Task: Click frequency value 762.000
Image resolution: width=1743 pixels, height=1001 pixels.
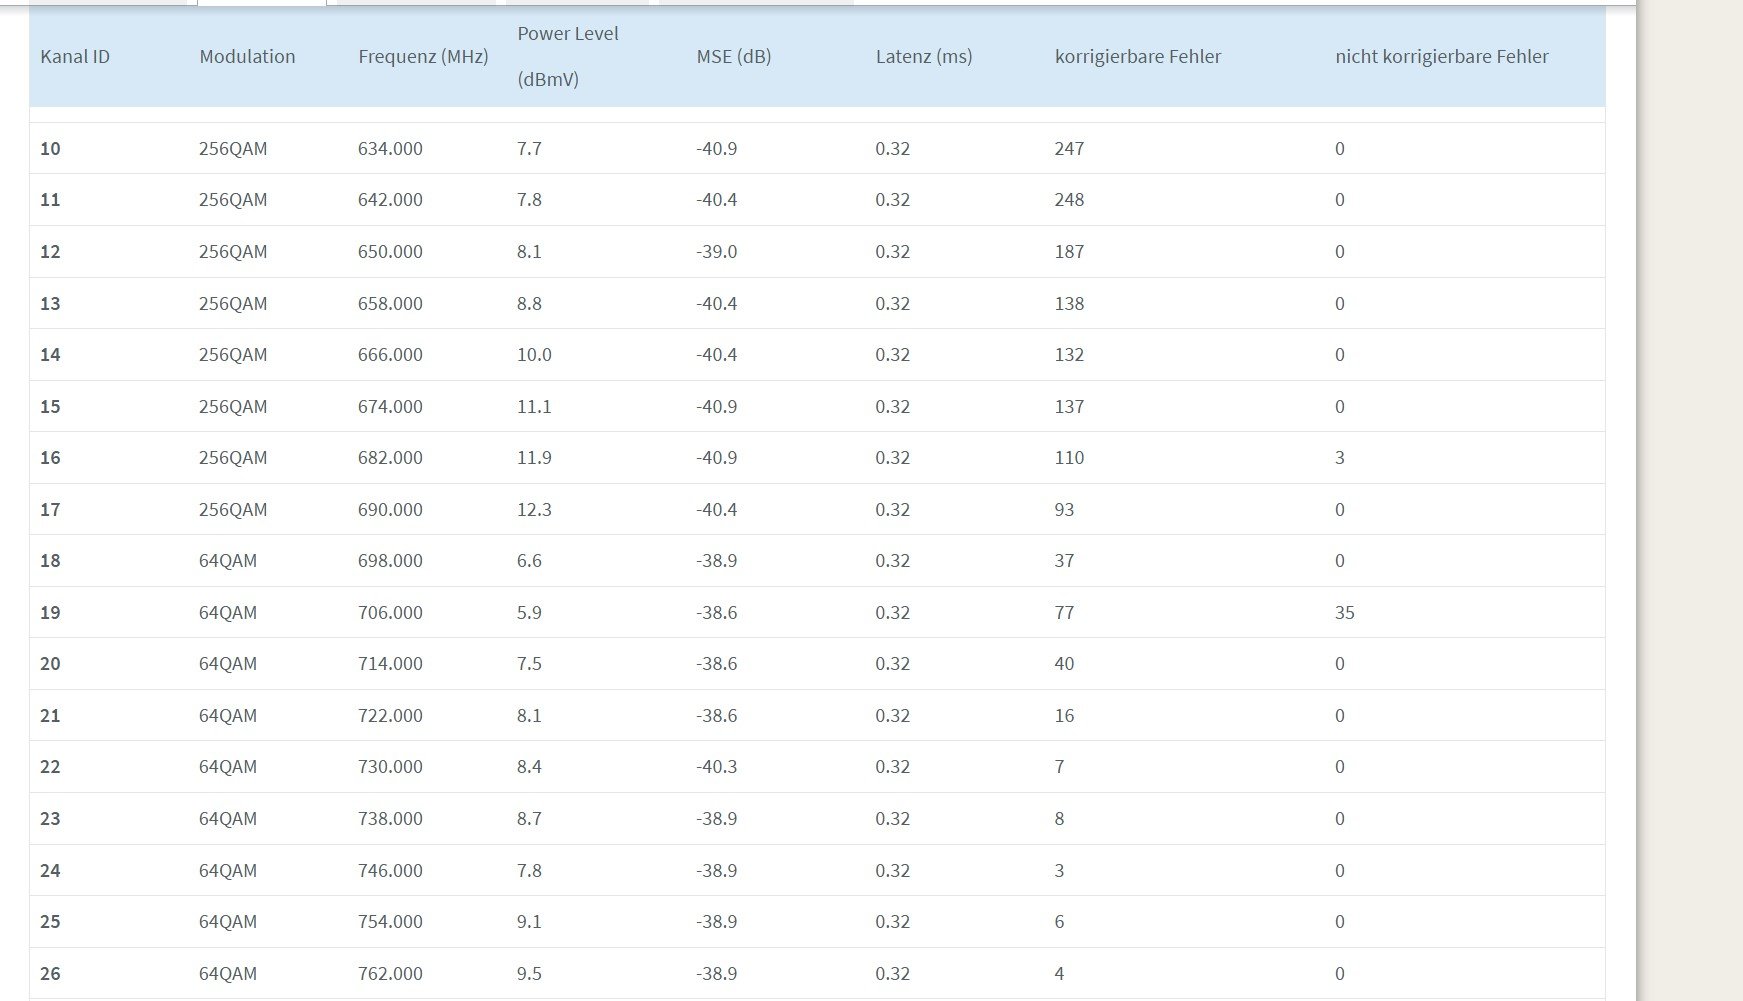Action: click(x=390, y=974)
